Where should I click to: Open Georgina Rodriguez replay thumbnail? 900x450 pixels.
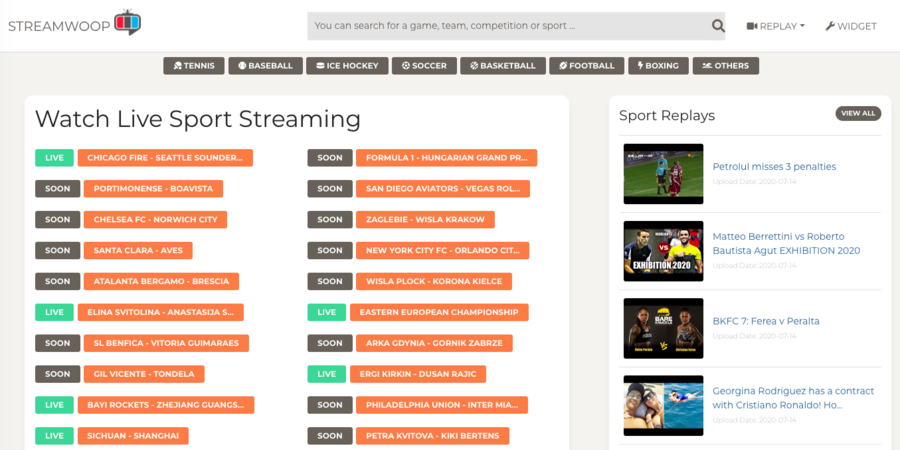click(664, 405)
